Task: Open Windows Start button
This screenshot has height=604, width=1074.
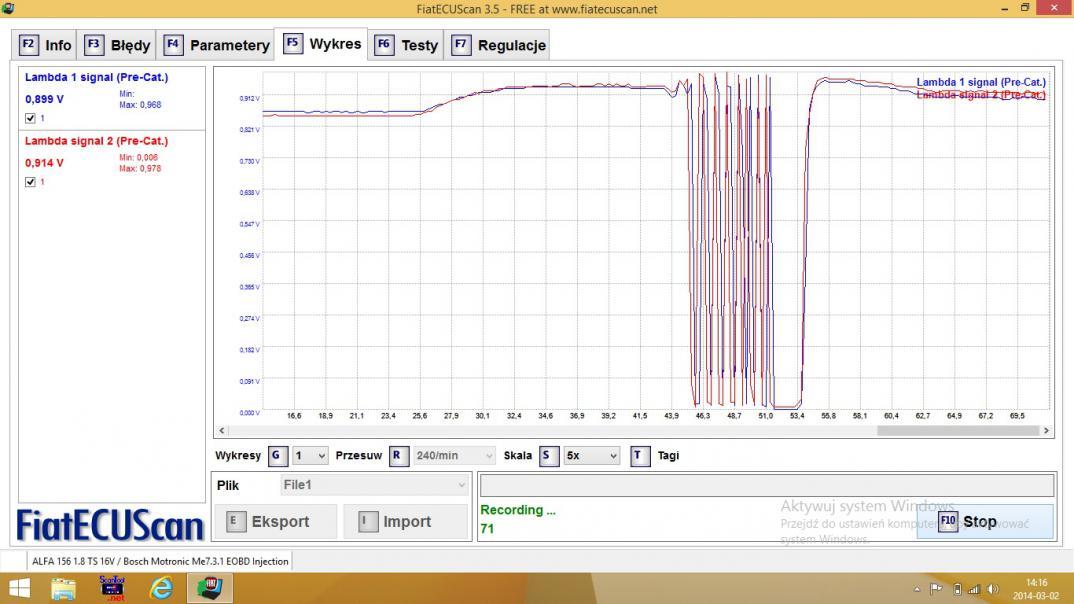Action: tap(20, 589)
